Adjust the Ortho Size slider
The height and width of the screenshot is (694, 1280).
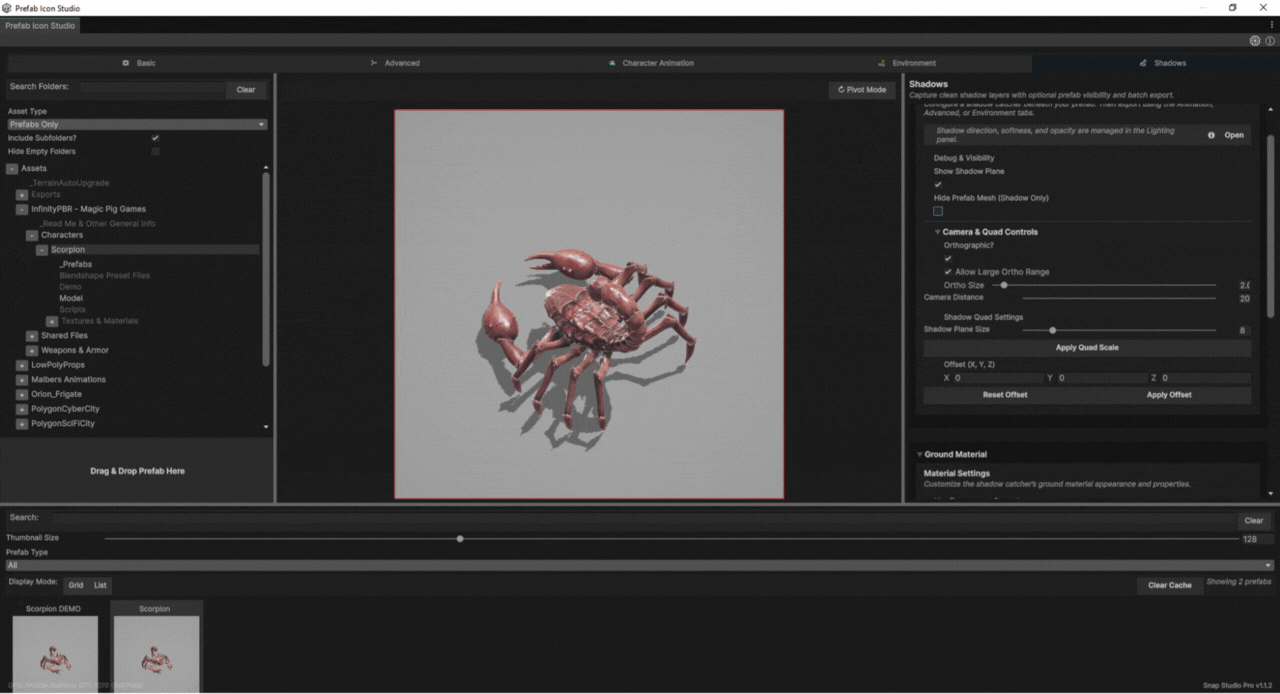click(1104, 285)
